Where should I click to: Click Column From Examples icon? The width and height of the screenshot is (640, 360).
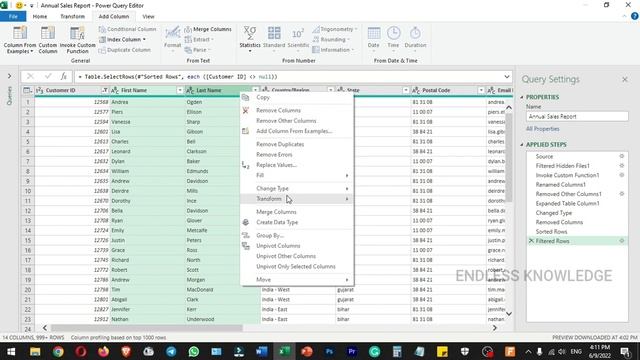(20, 33)
